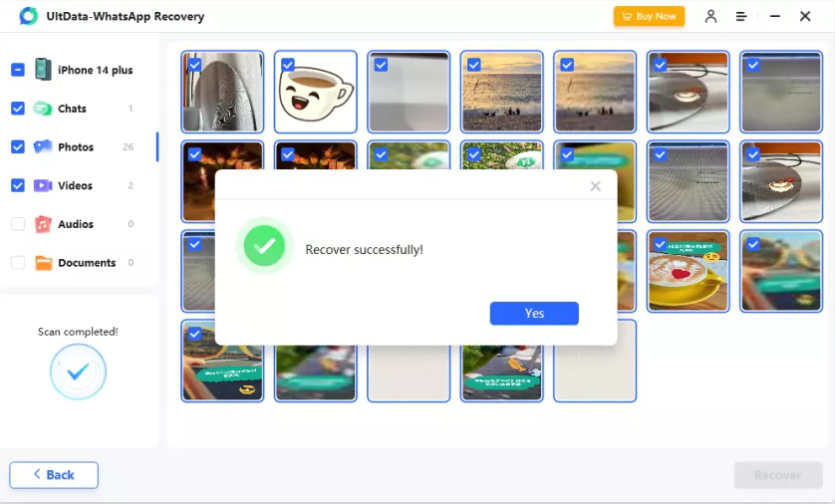Uncheck the Videos checkbox

18,185
